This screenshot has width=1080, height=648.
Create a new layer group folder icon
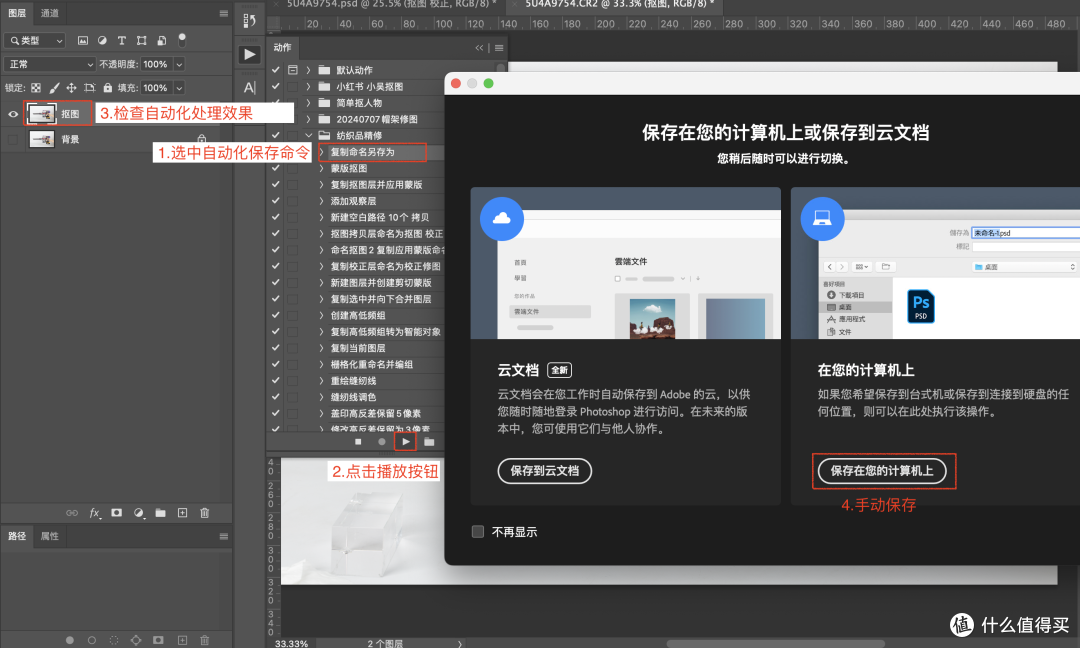[x=160, y=513]
